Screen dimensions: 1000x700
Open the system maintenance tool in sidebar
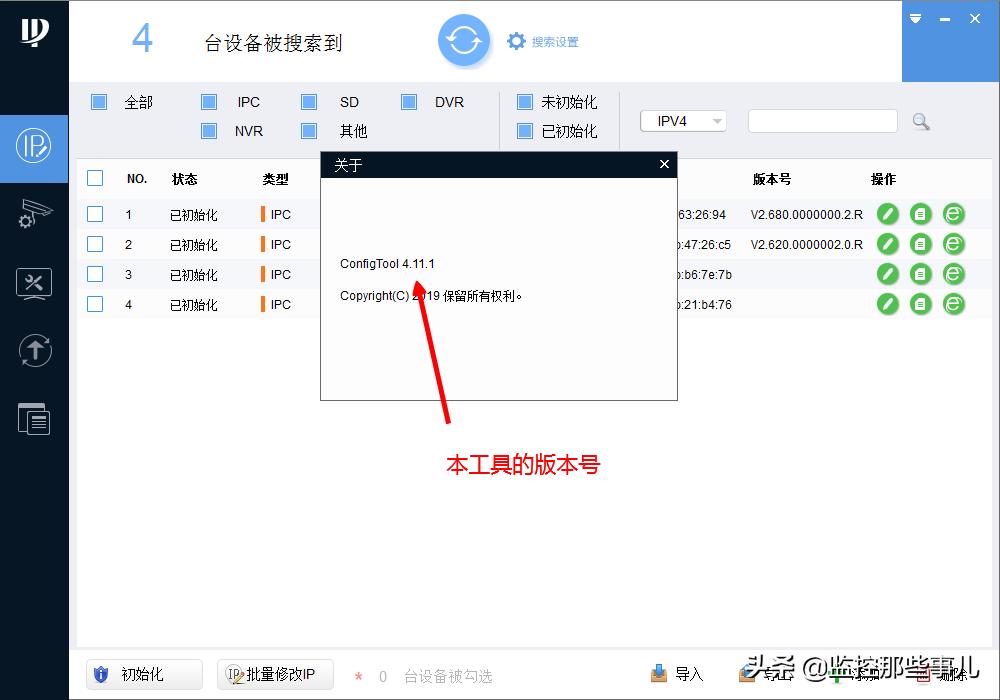34,284
